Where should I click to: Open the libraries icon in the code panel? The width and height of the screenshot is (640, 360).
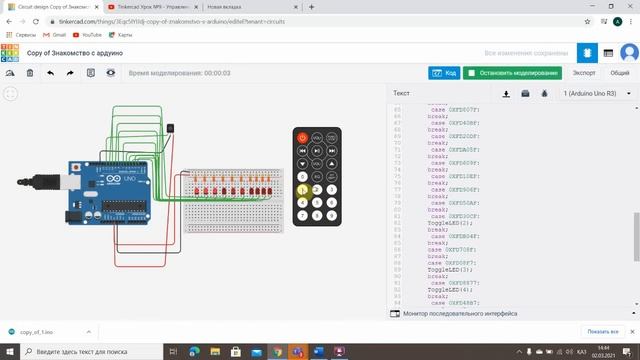coord(525,94)
